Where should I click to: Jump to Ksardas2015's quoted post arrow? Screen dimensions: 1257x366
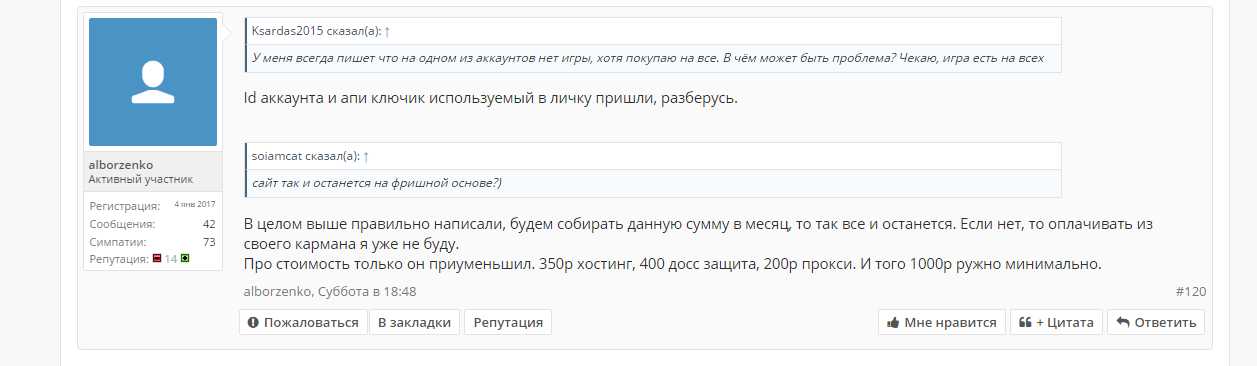tap(387, 31)
